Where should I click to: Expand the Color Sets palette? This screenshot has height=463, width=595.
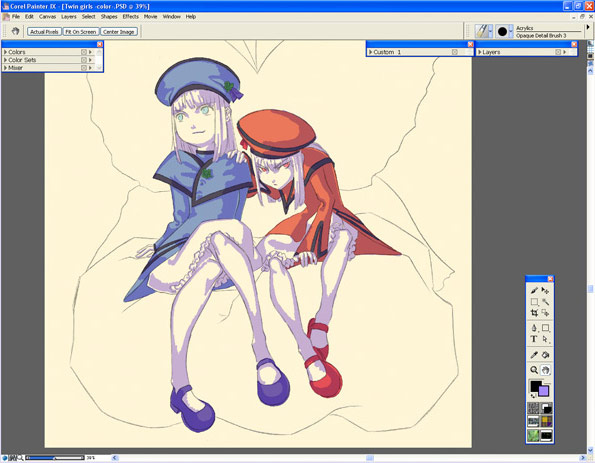(x=5, y=60)
